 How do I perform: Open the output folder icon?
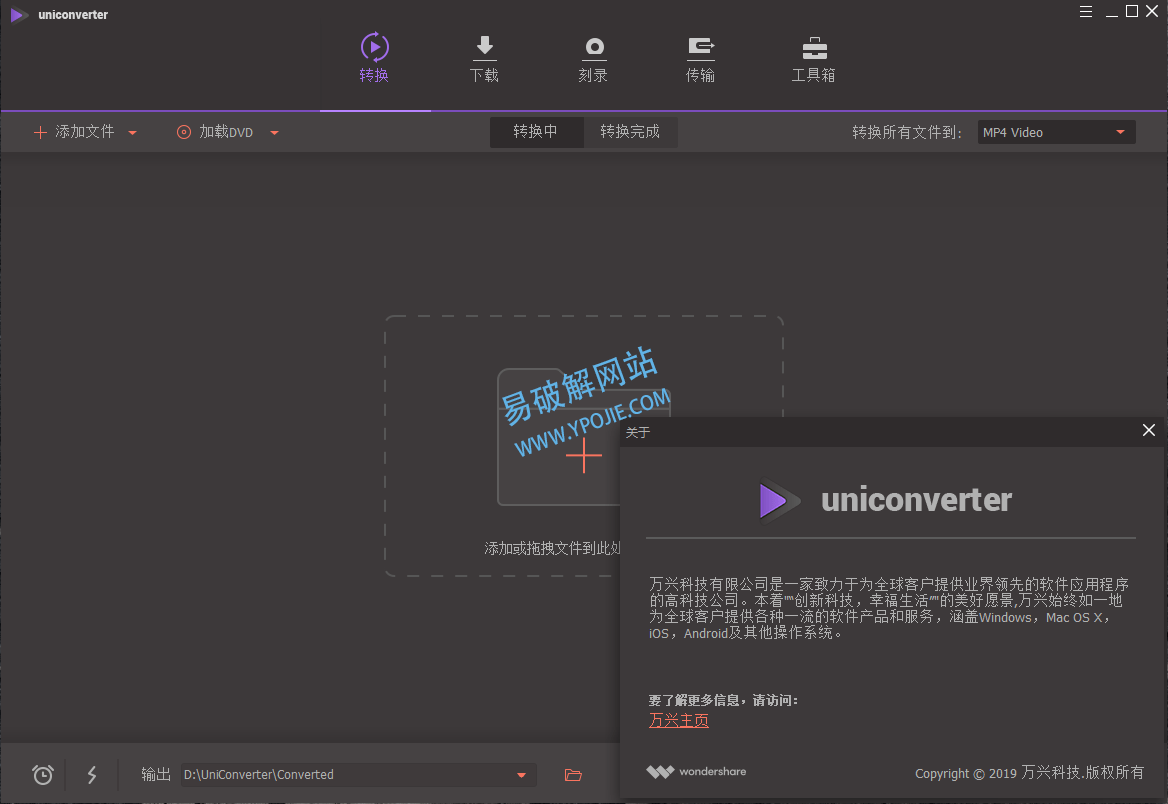pyautogui.click(x=573, y=775)
